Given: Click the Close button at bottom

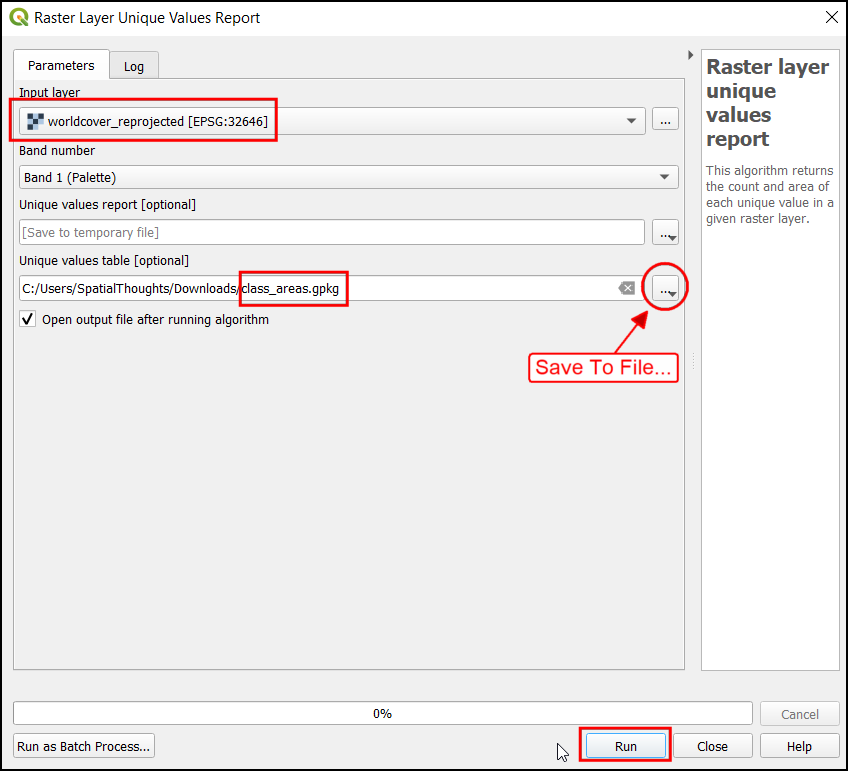Looking at the screenshot, I should click(712, 746).
